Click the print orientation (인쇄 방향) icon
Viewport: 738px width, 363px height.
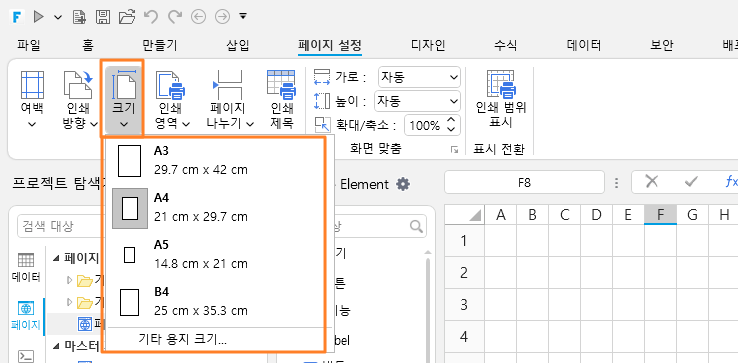coord(78,84)
